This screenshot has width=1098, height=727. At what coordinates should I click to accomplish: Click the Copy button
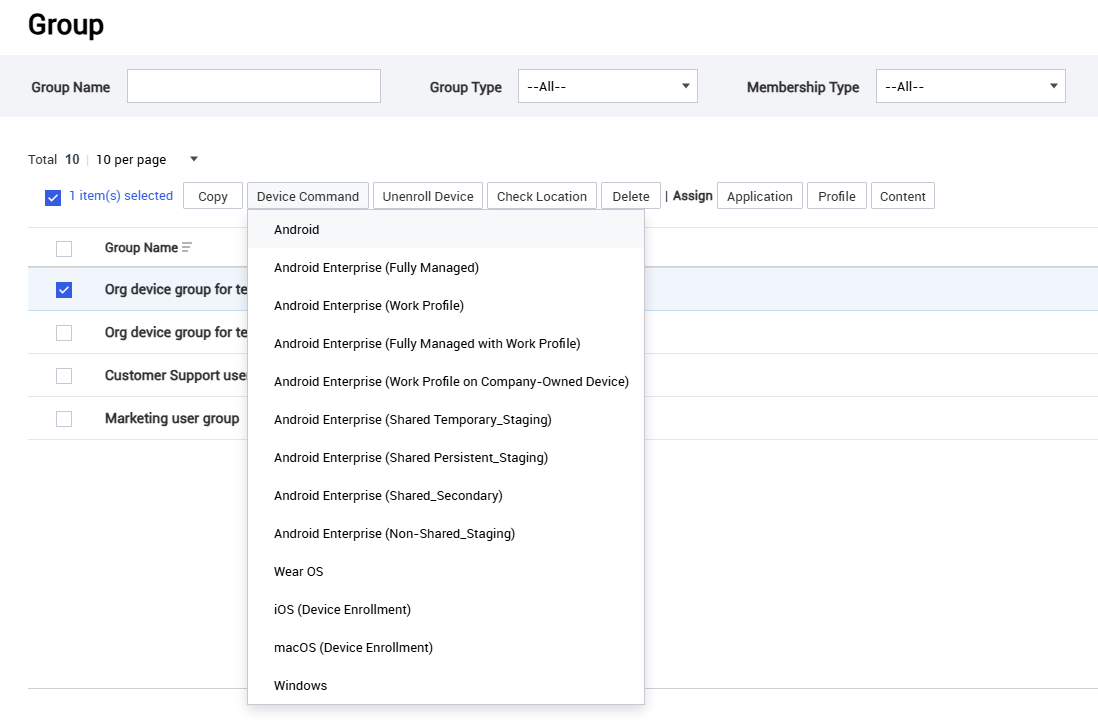[x=212, y=196]
